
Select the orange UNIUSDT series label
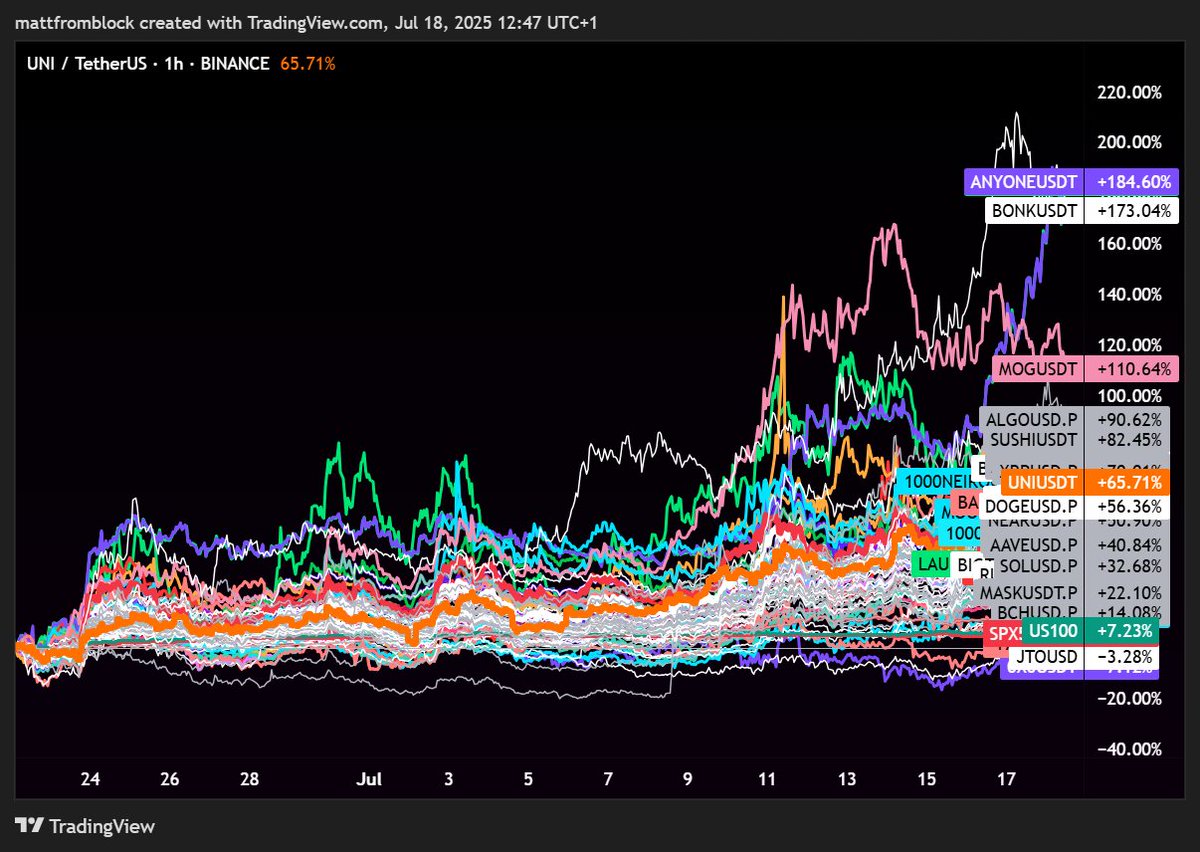[x=1042, y=482]
